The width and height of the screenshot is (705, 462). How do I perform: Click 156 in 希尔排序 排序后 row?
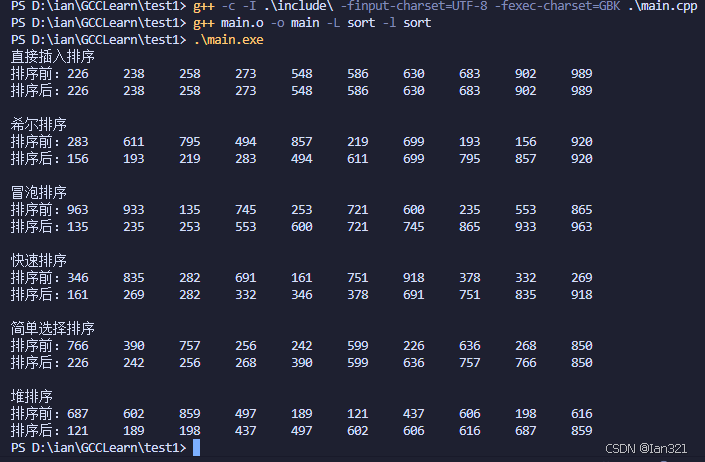coord(78,159)
